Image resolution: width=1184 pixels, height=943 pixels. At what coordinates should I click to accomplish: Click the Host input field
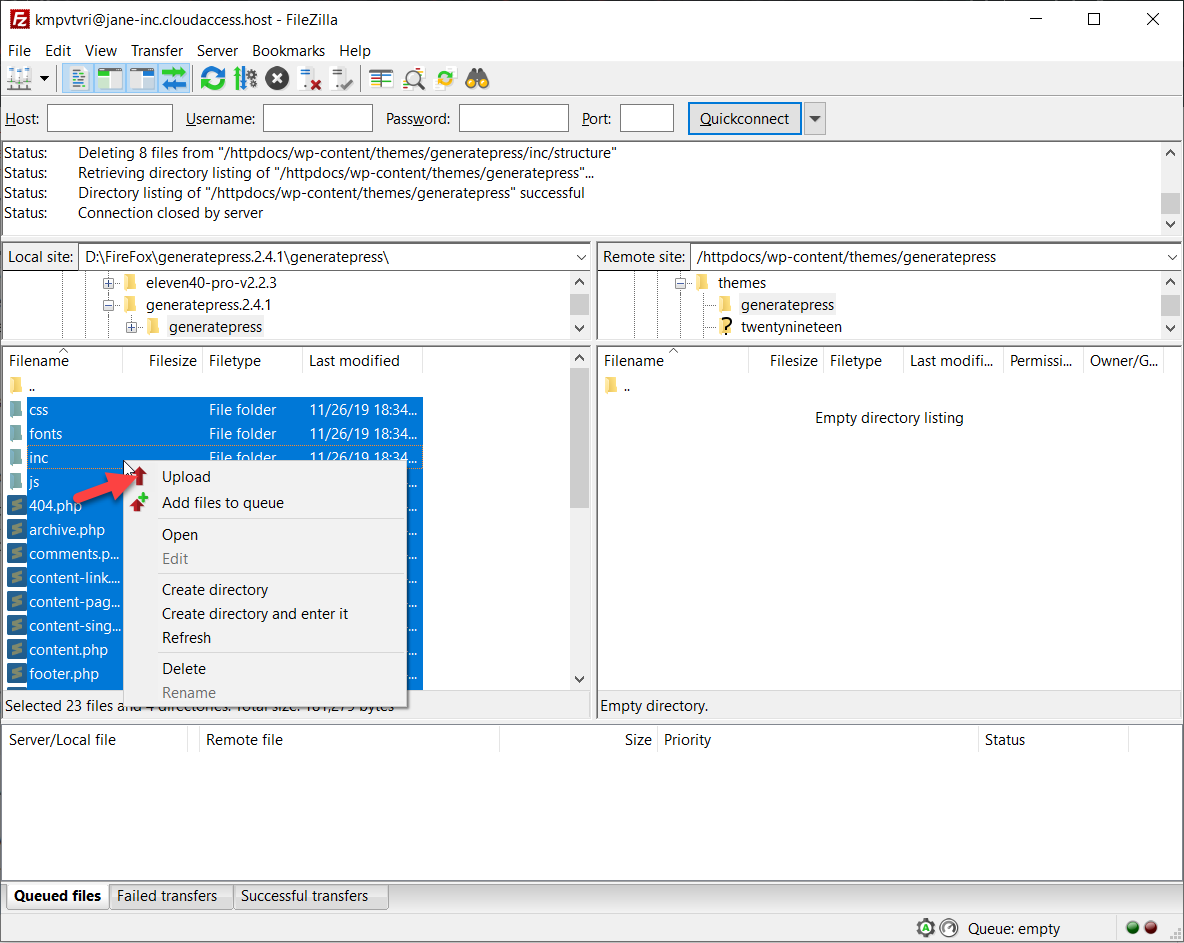(110, 119)
